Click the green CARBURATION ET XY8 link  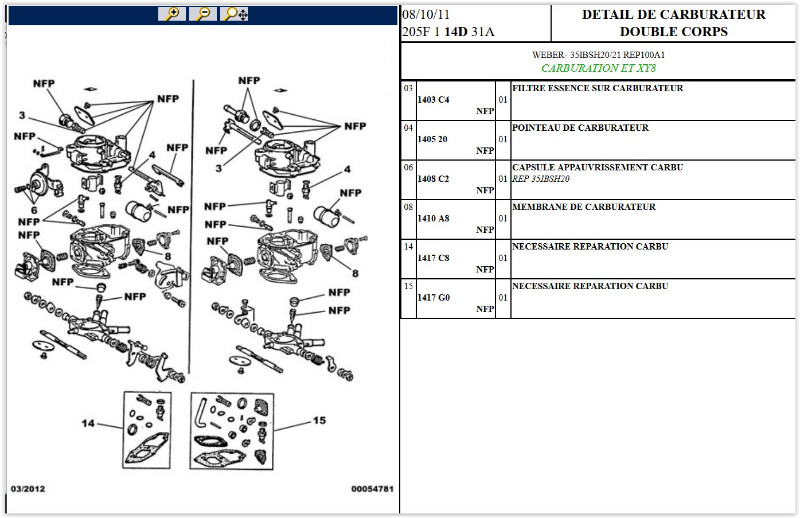pos(597,69)
